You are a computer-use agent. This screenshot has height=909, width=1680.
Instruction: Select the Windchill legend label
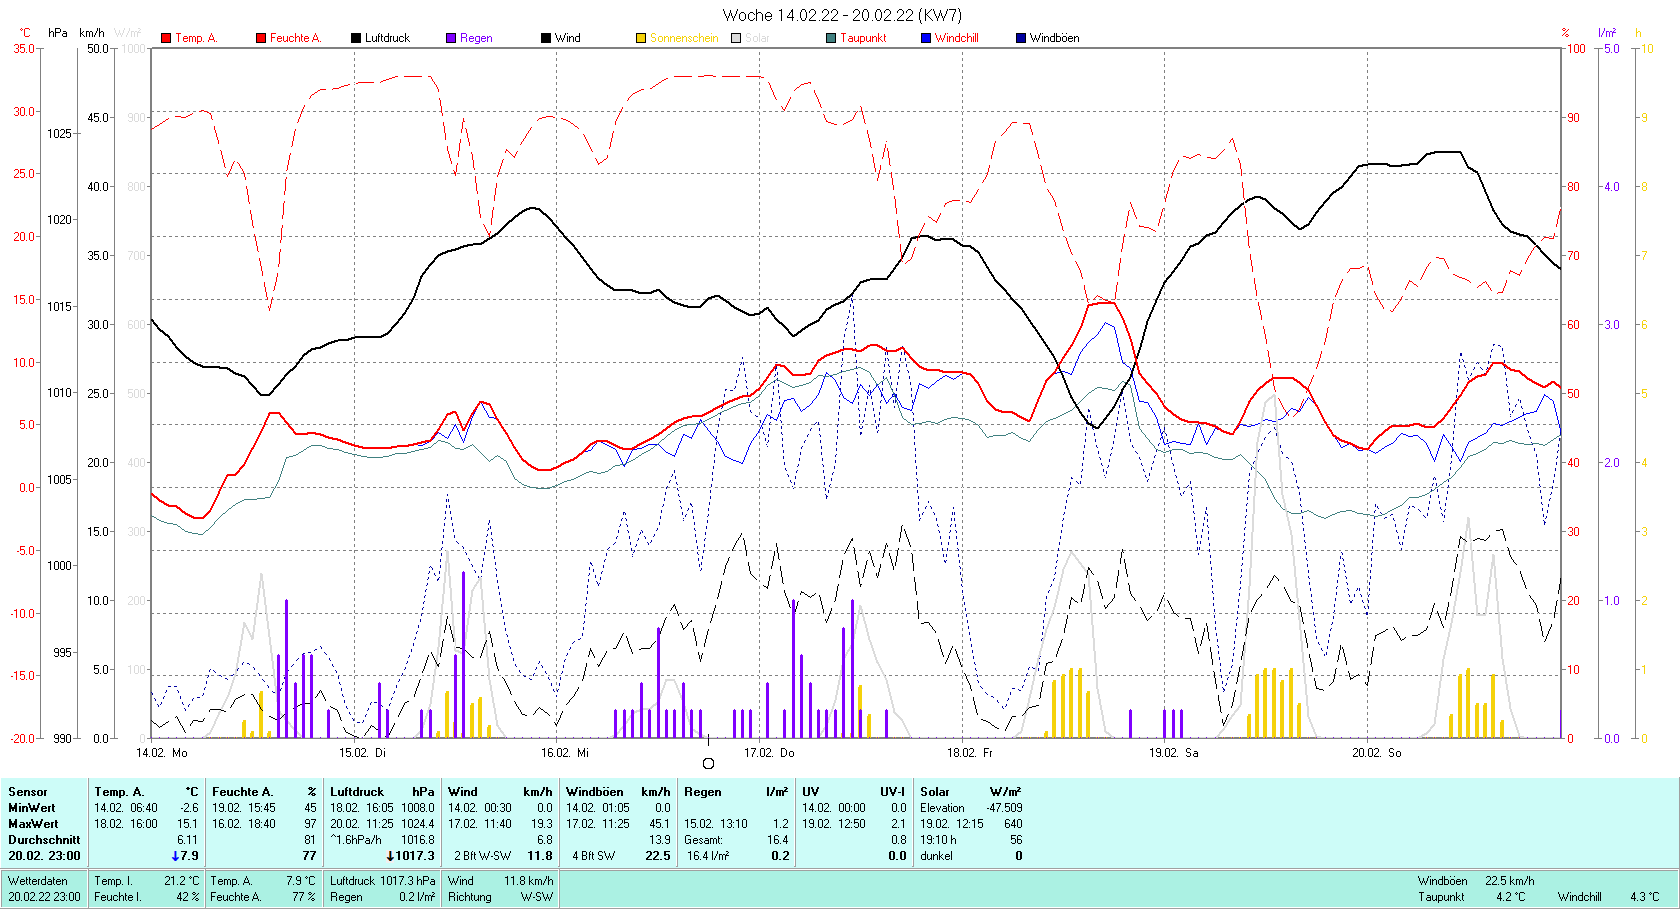click(957, 38)
